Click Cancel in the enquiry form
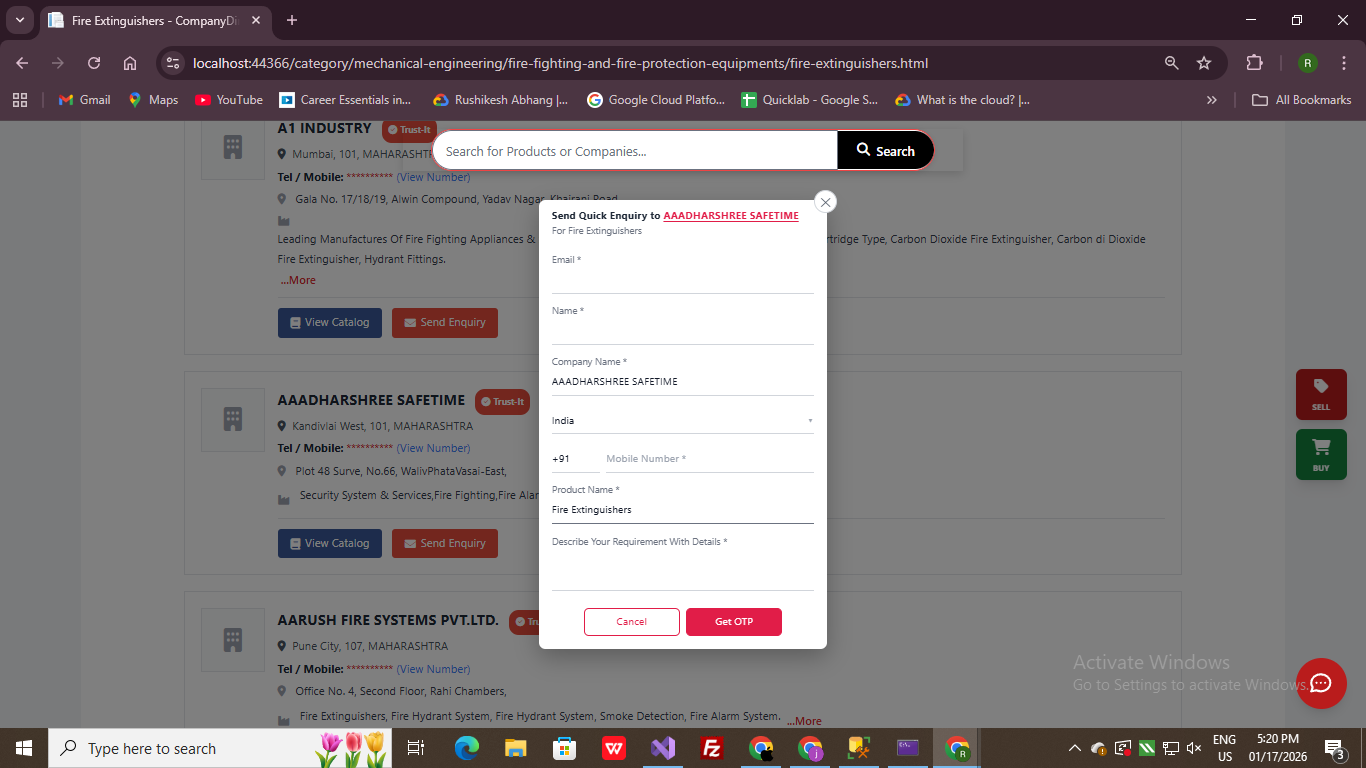The image size is (1366, 768). pos(631,622)
